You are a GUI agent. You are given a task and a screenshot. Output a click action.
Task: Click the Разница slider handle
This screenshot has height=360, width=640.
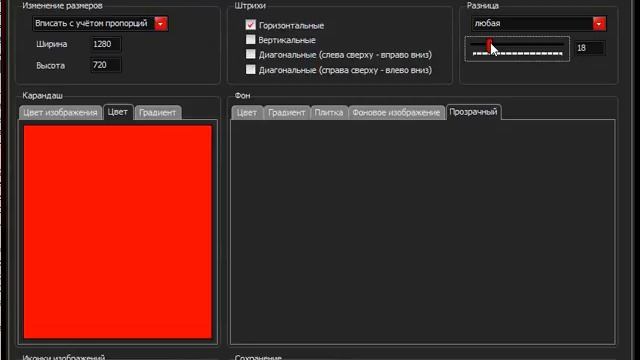[489, 46]
